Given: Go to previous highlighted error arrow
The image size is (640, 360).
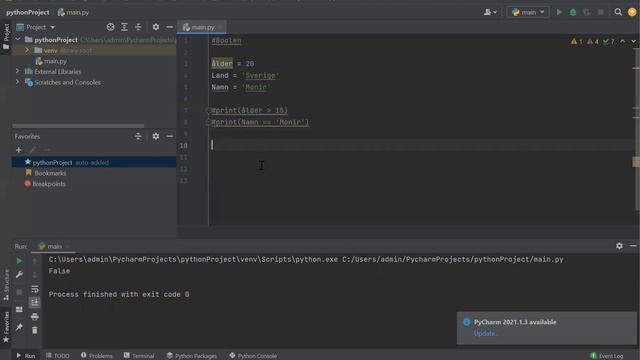Looking at the screenshot, I should tap(622, 41).
